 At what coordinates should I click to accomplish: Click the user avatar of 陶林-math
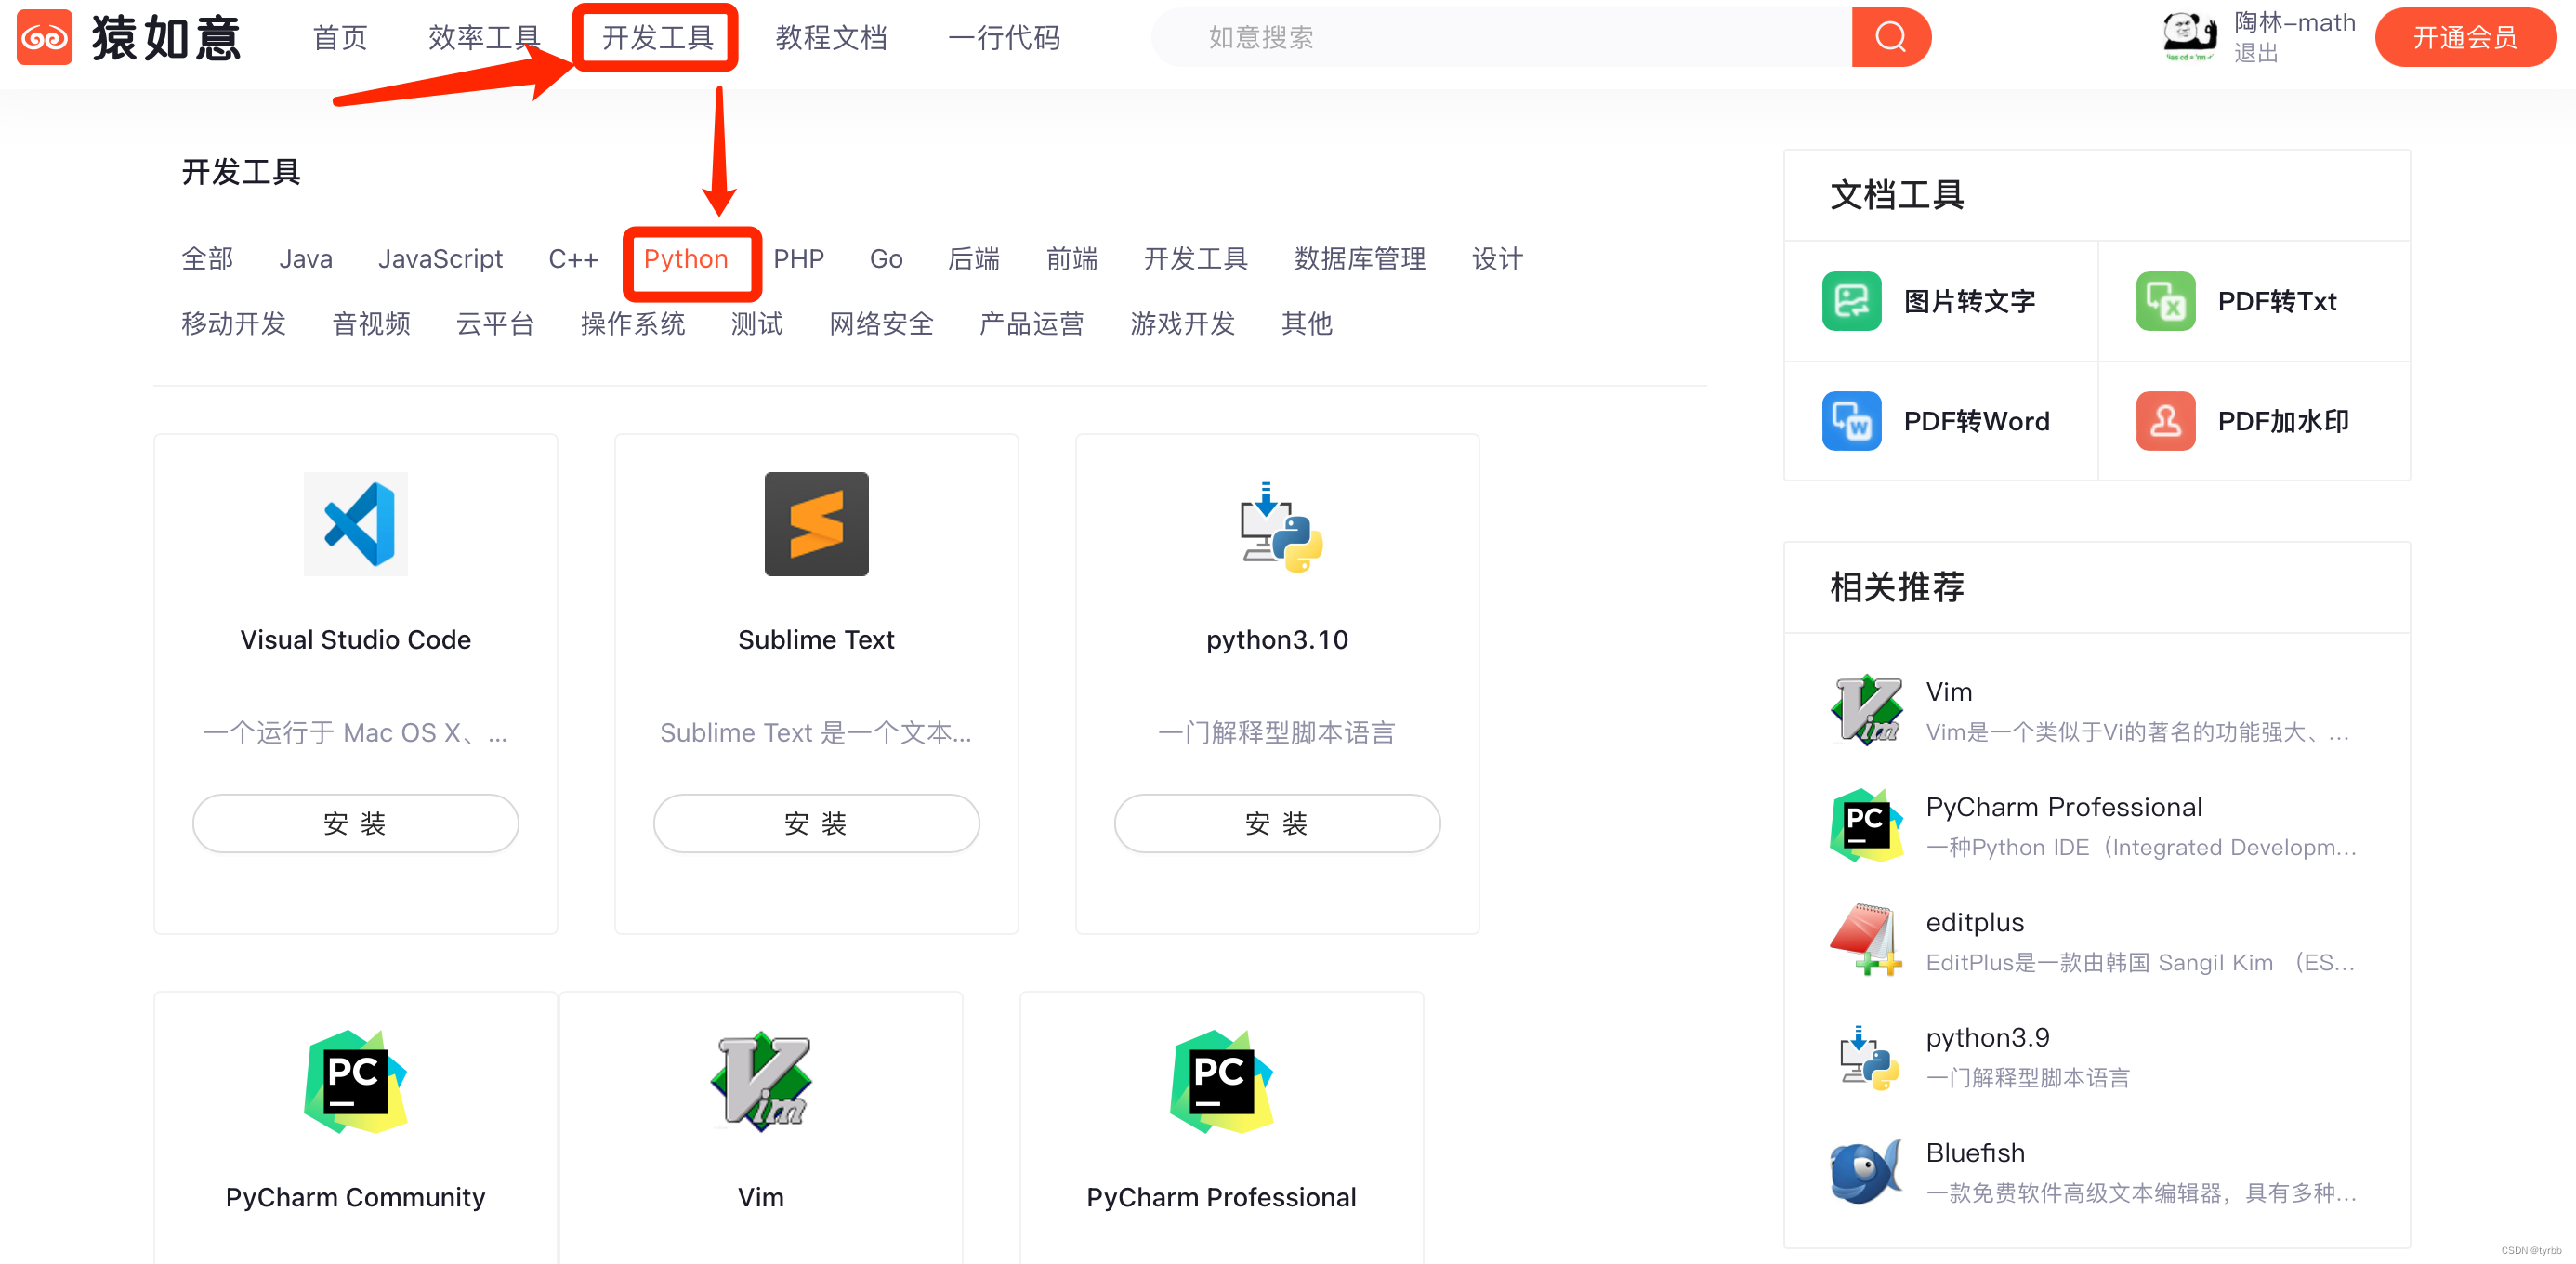[x=2190, y=36]
